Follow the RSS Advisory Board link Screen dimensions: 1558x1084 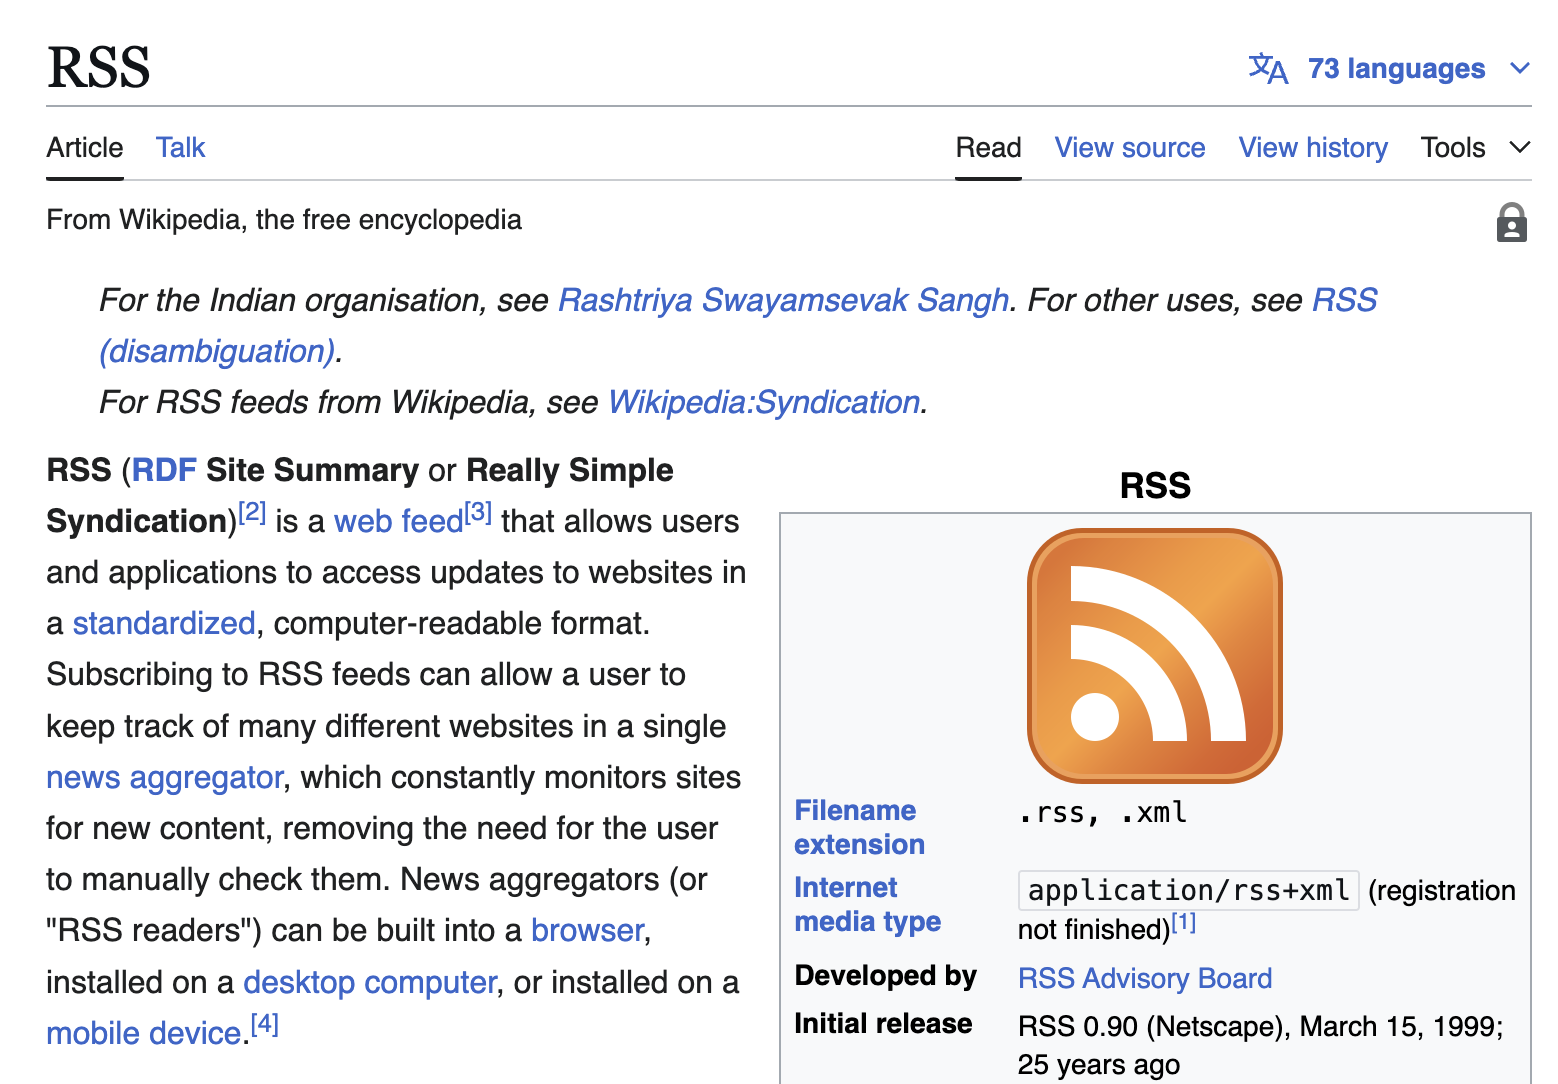click(1145, 978)
